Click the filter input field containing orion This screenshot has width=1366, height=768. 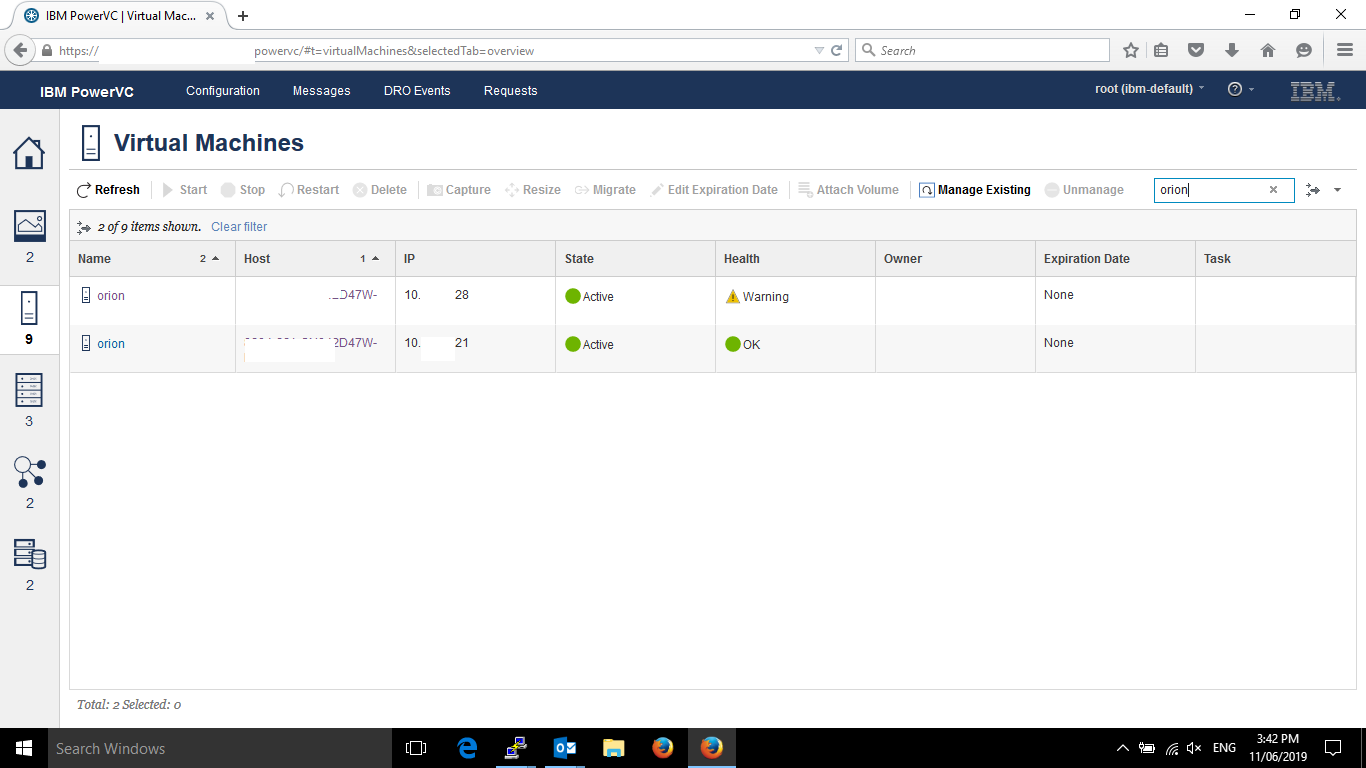1210,190
